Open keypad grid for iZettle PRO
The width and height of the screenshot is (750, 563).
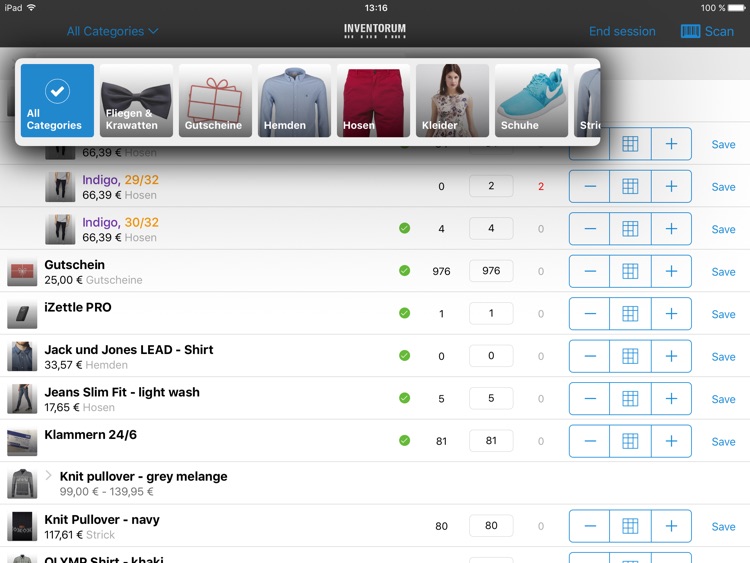click(630, 314)
